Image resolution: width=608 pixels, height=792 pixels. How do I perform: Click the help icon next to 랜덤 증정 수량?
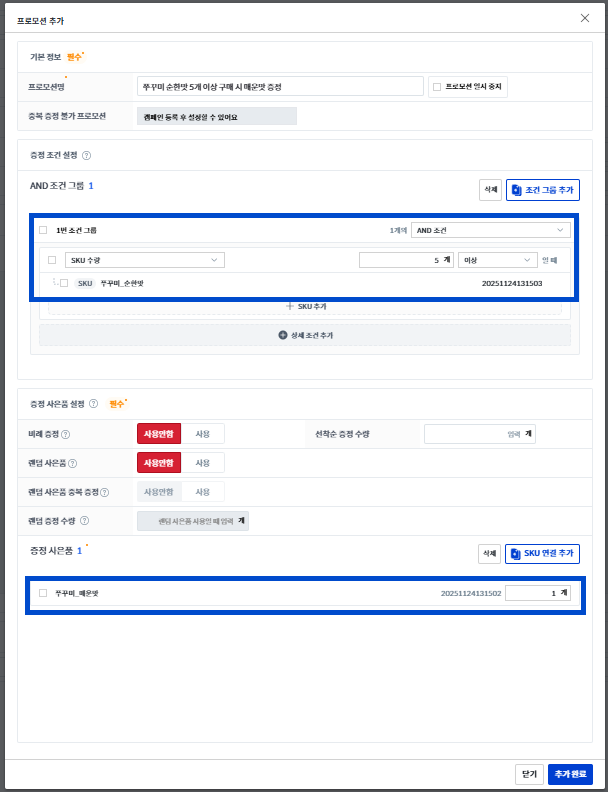coord(84,521)
